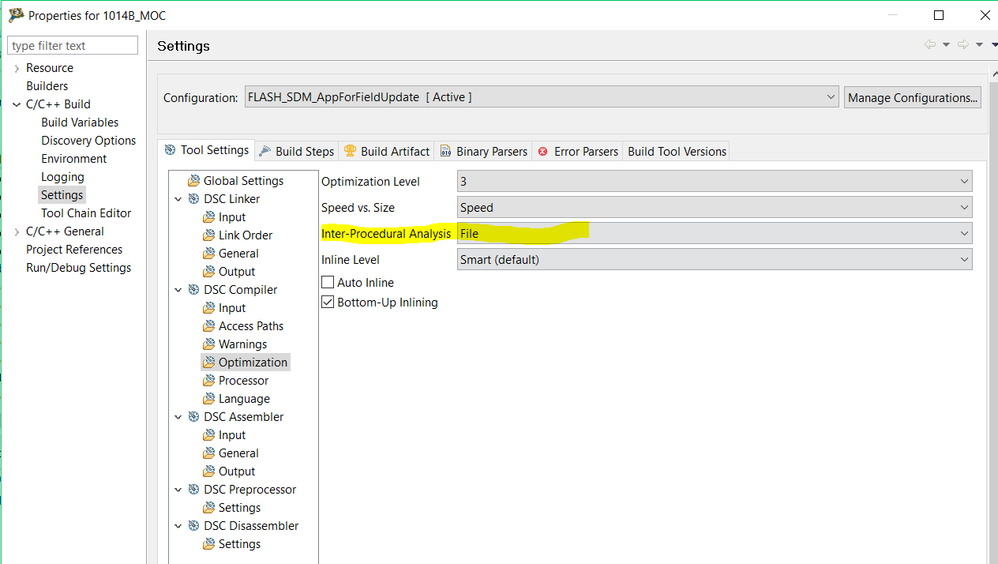Click the Processor folder icon

209,380
